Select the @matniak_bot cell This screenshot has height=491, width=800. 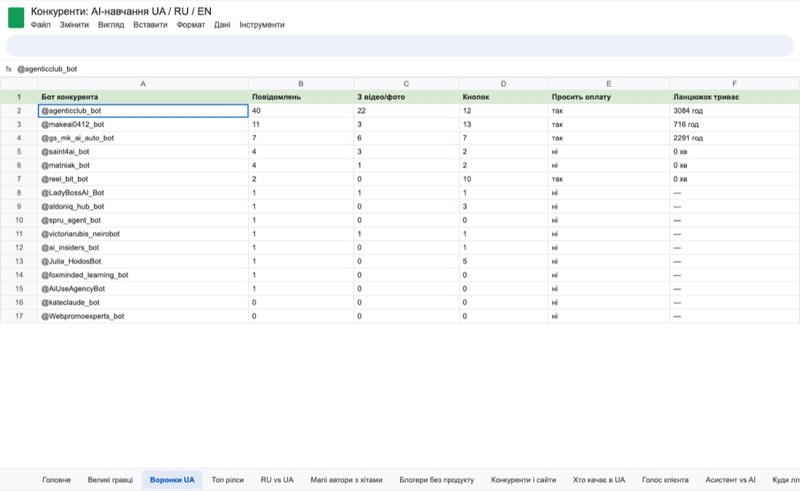143,165
